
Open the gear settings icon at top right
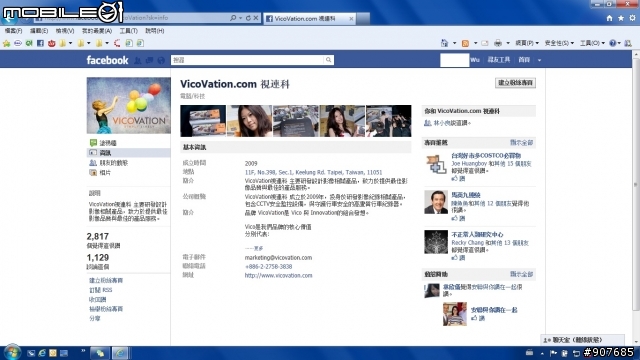632,18
